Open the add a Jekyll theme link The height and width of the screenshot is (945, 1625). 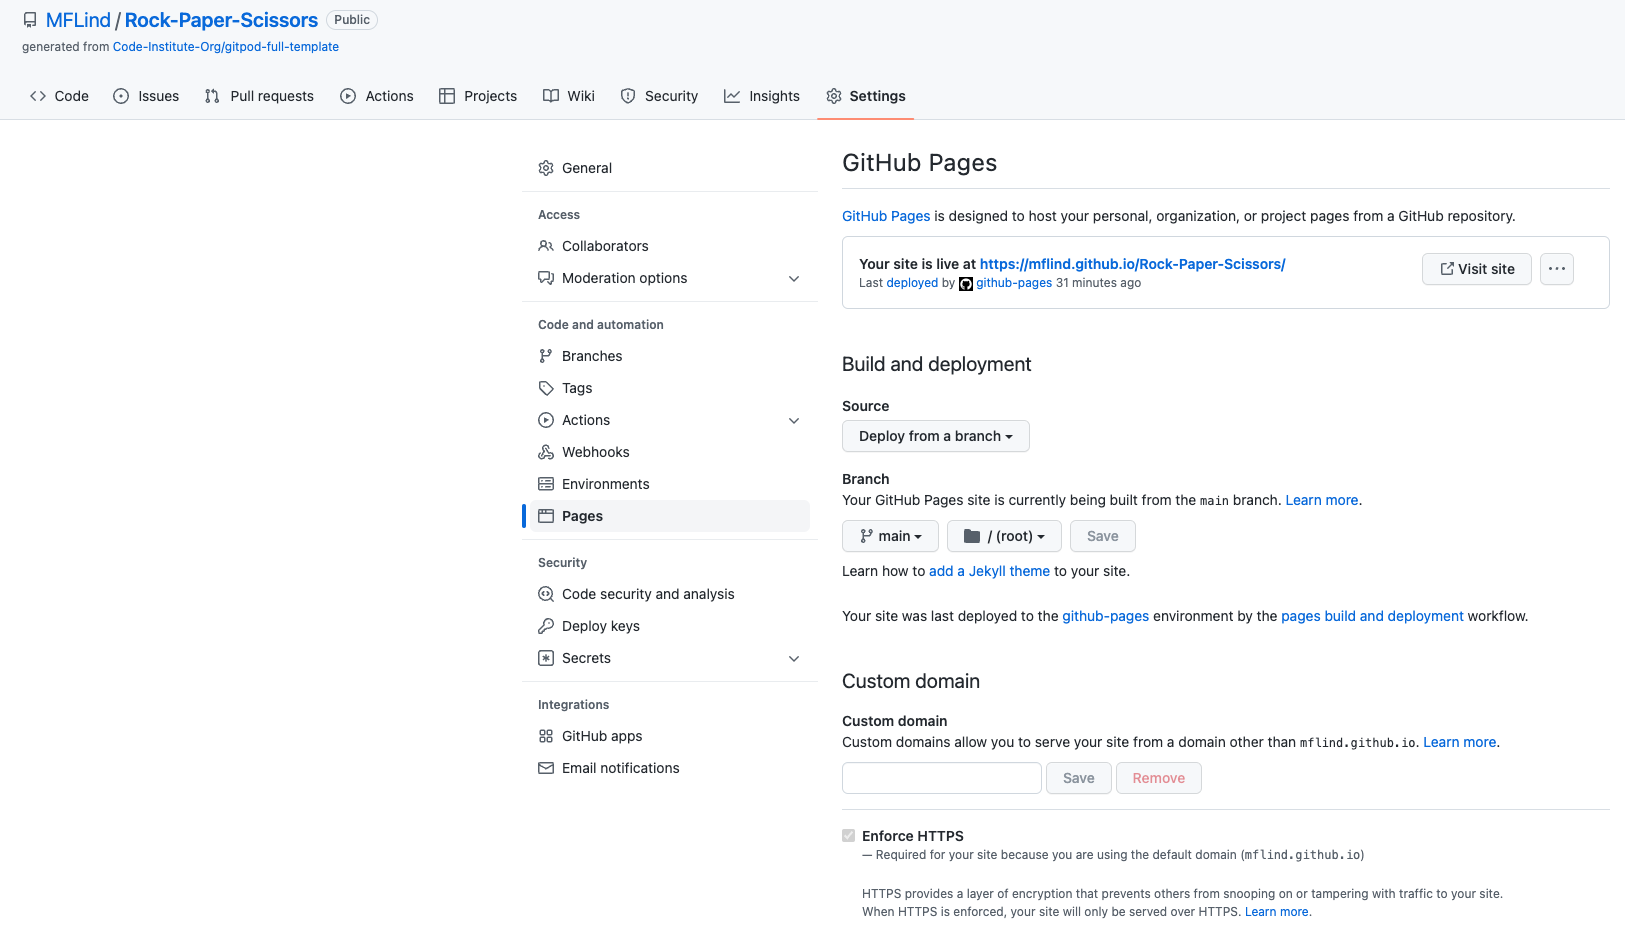pyautogui.click(x=989, y=571)
